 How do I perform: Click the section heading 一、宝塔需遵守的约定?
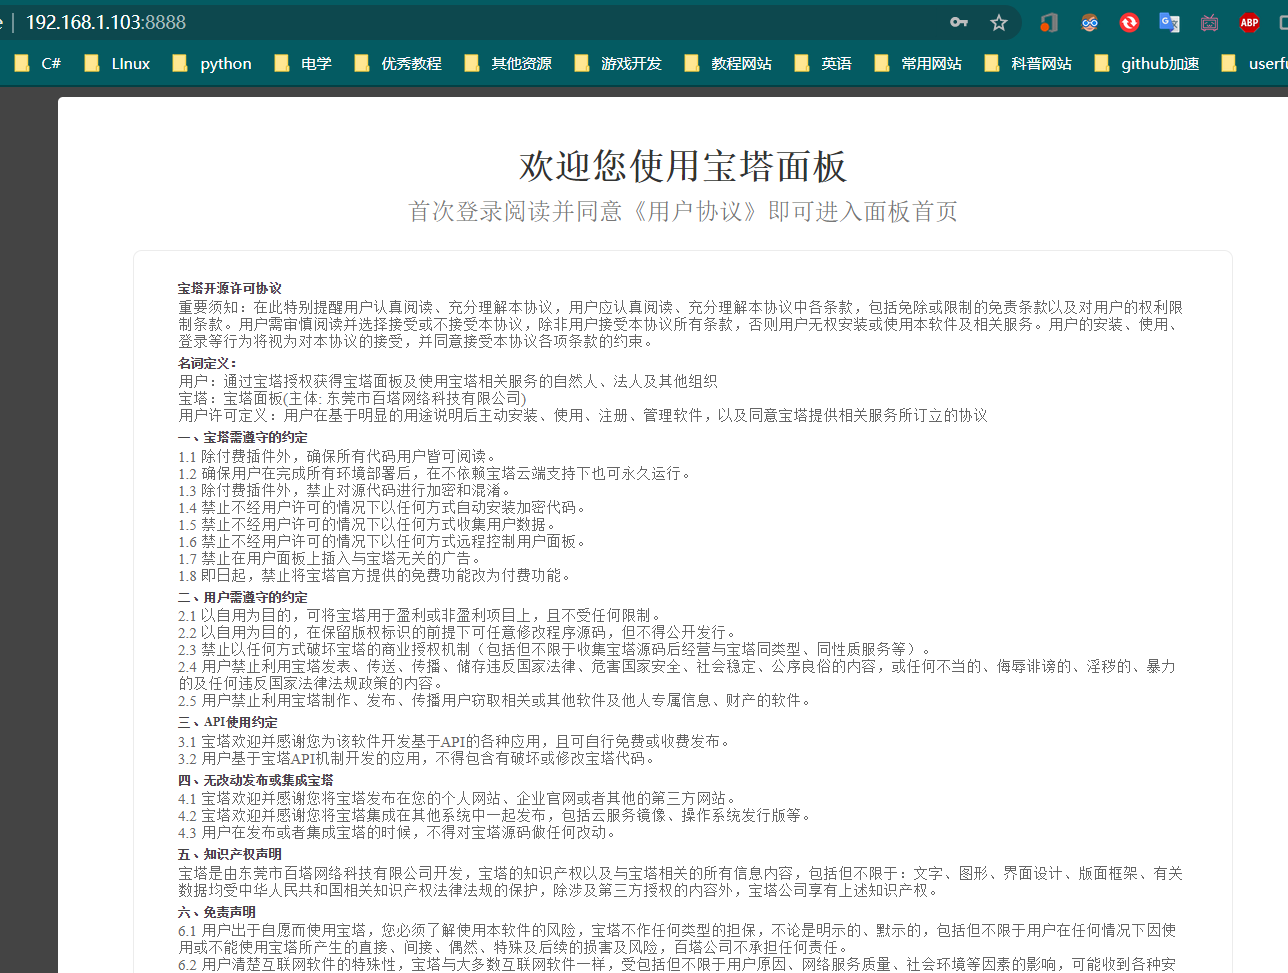point(243,437)
